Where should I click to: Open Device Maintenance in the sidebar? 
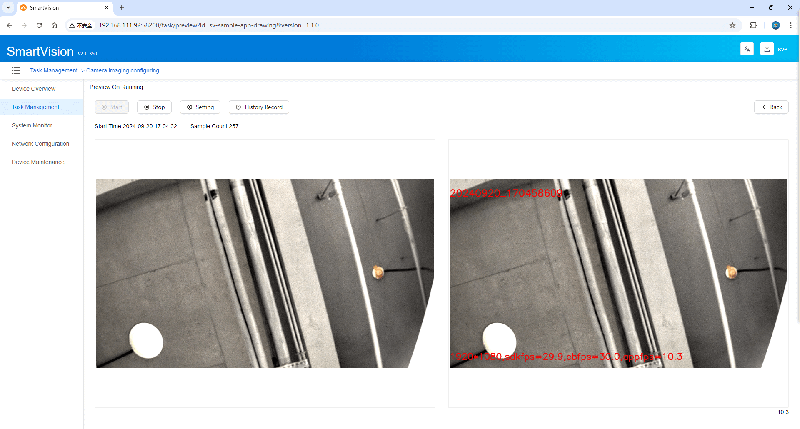pyautogui.click(x=38, y=162)
